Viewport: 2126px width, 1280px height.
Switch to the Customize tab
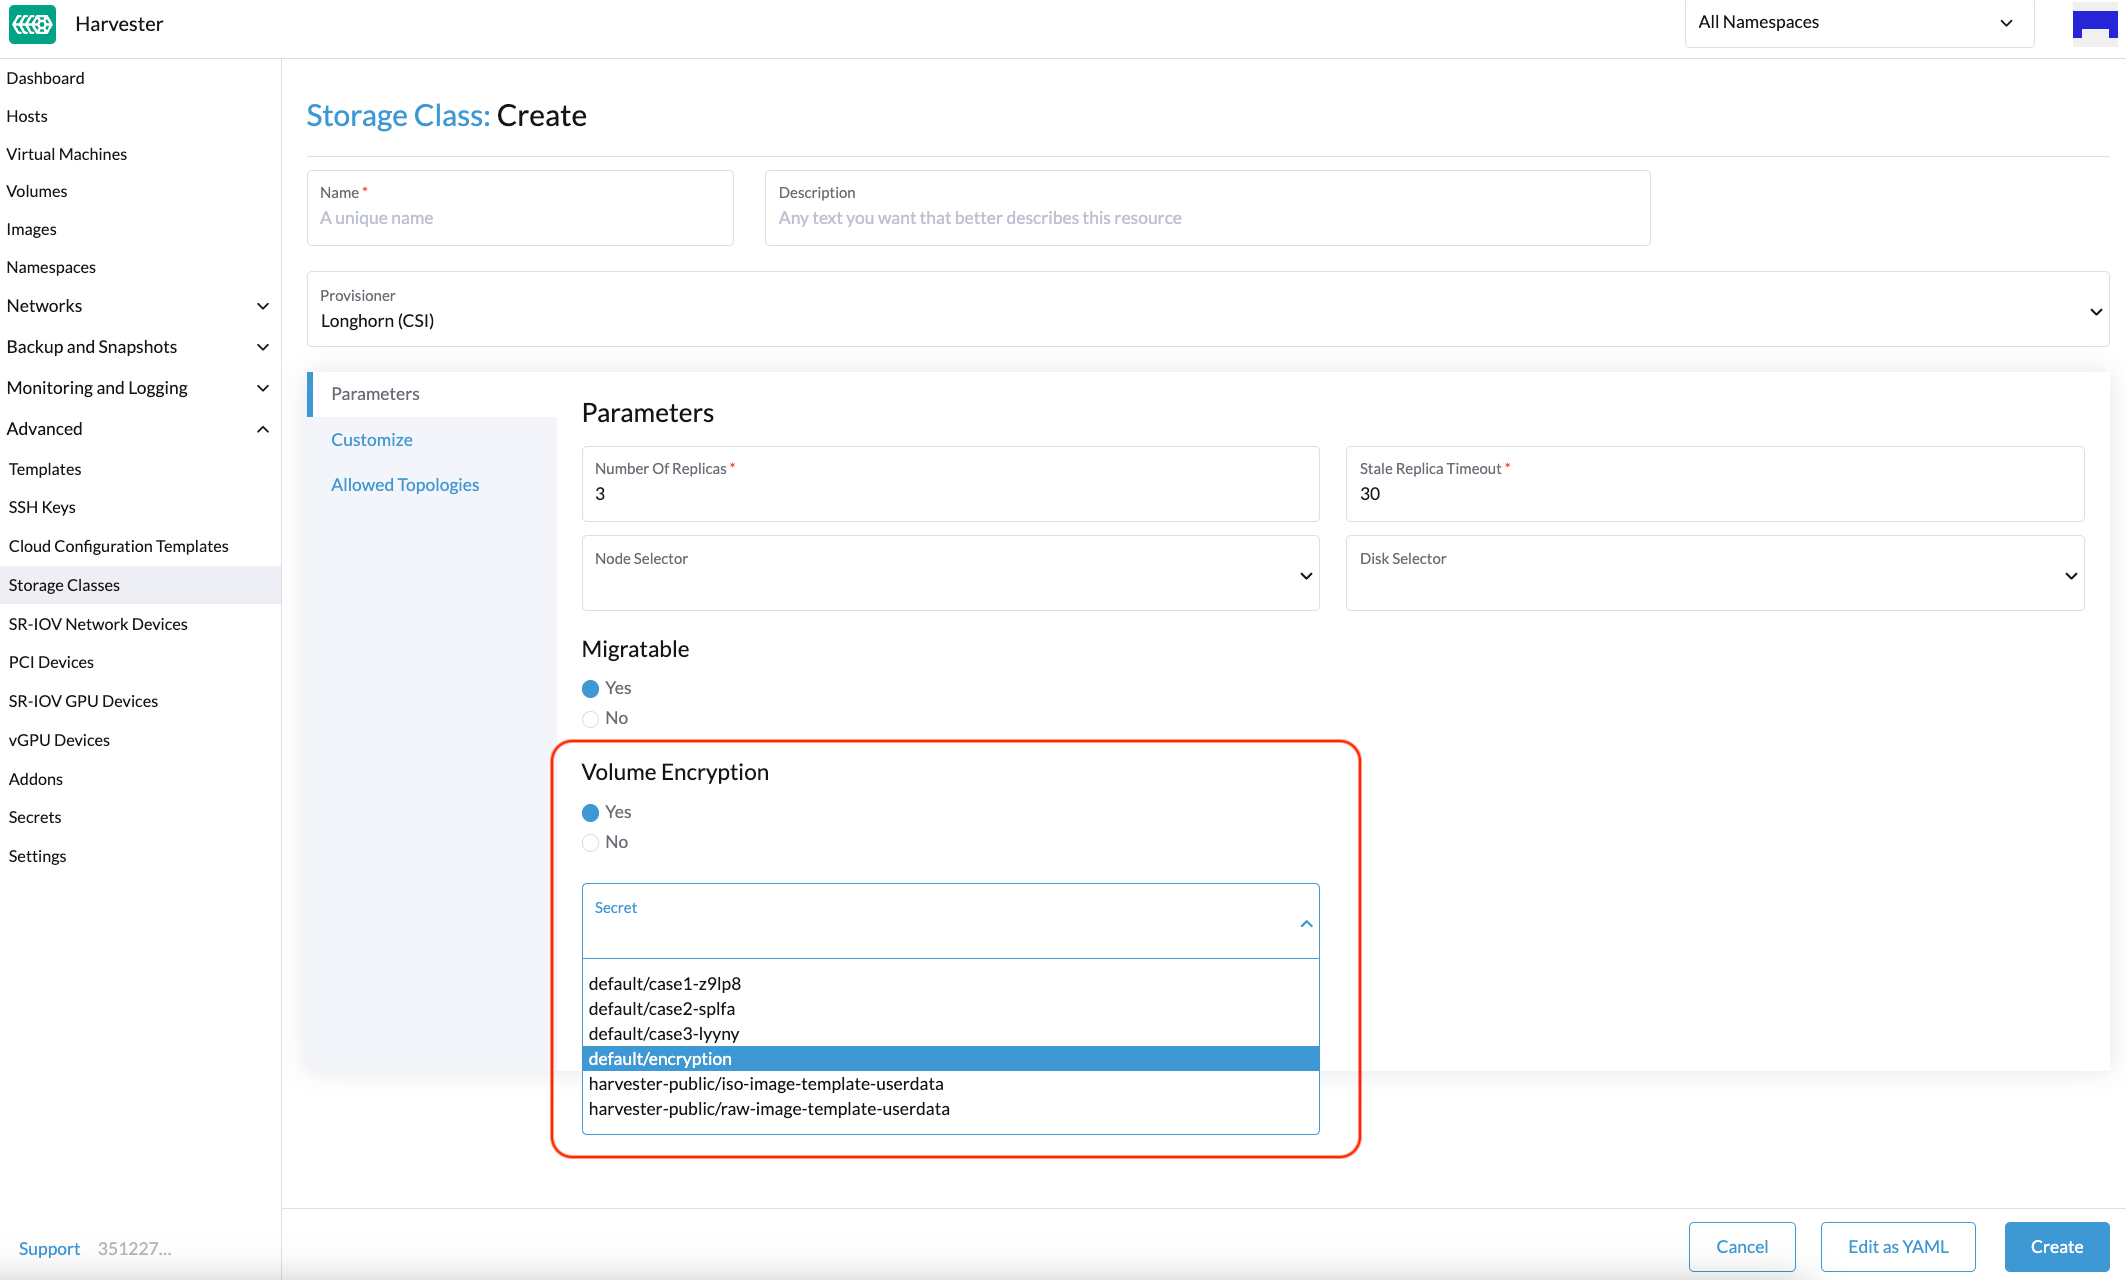(371, 439)
